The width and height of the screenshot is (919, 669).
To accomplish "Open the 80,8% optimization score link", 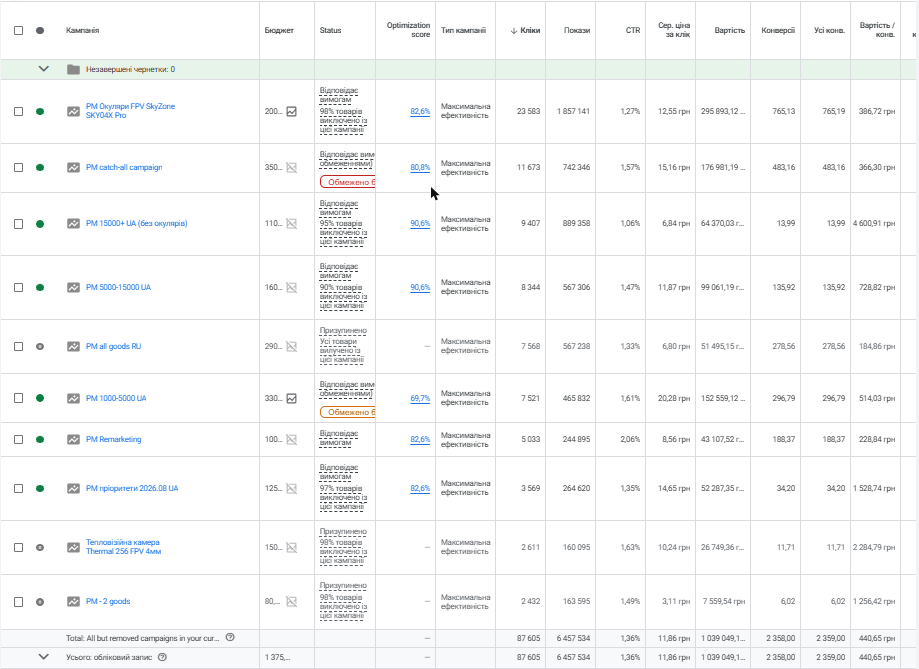I will click(420, 167).
